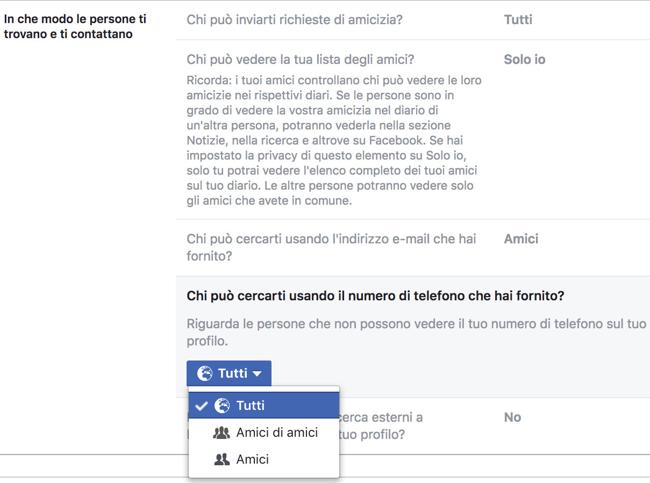Click the Amici di amici people icon
The image size is (650, 483).
click(x=222, y=433)
